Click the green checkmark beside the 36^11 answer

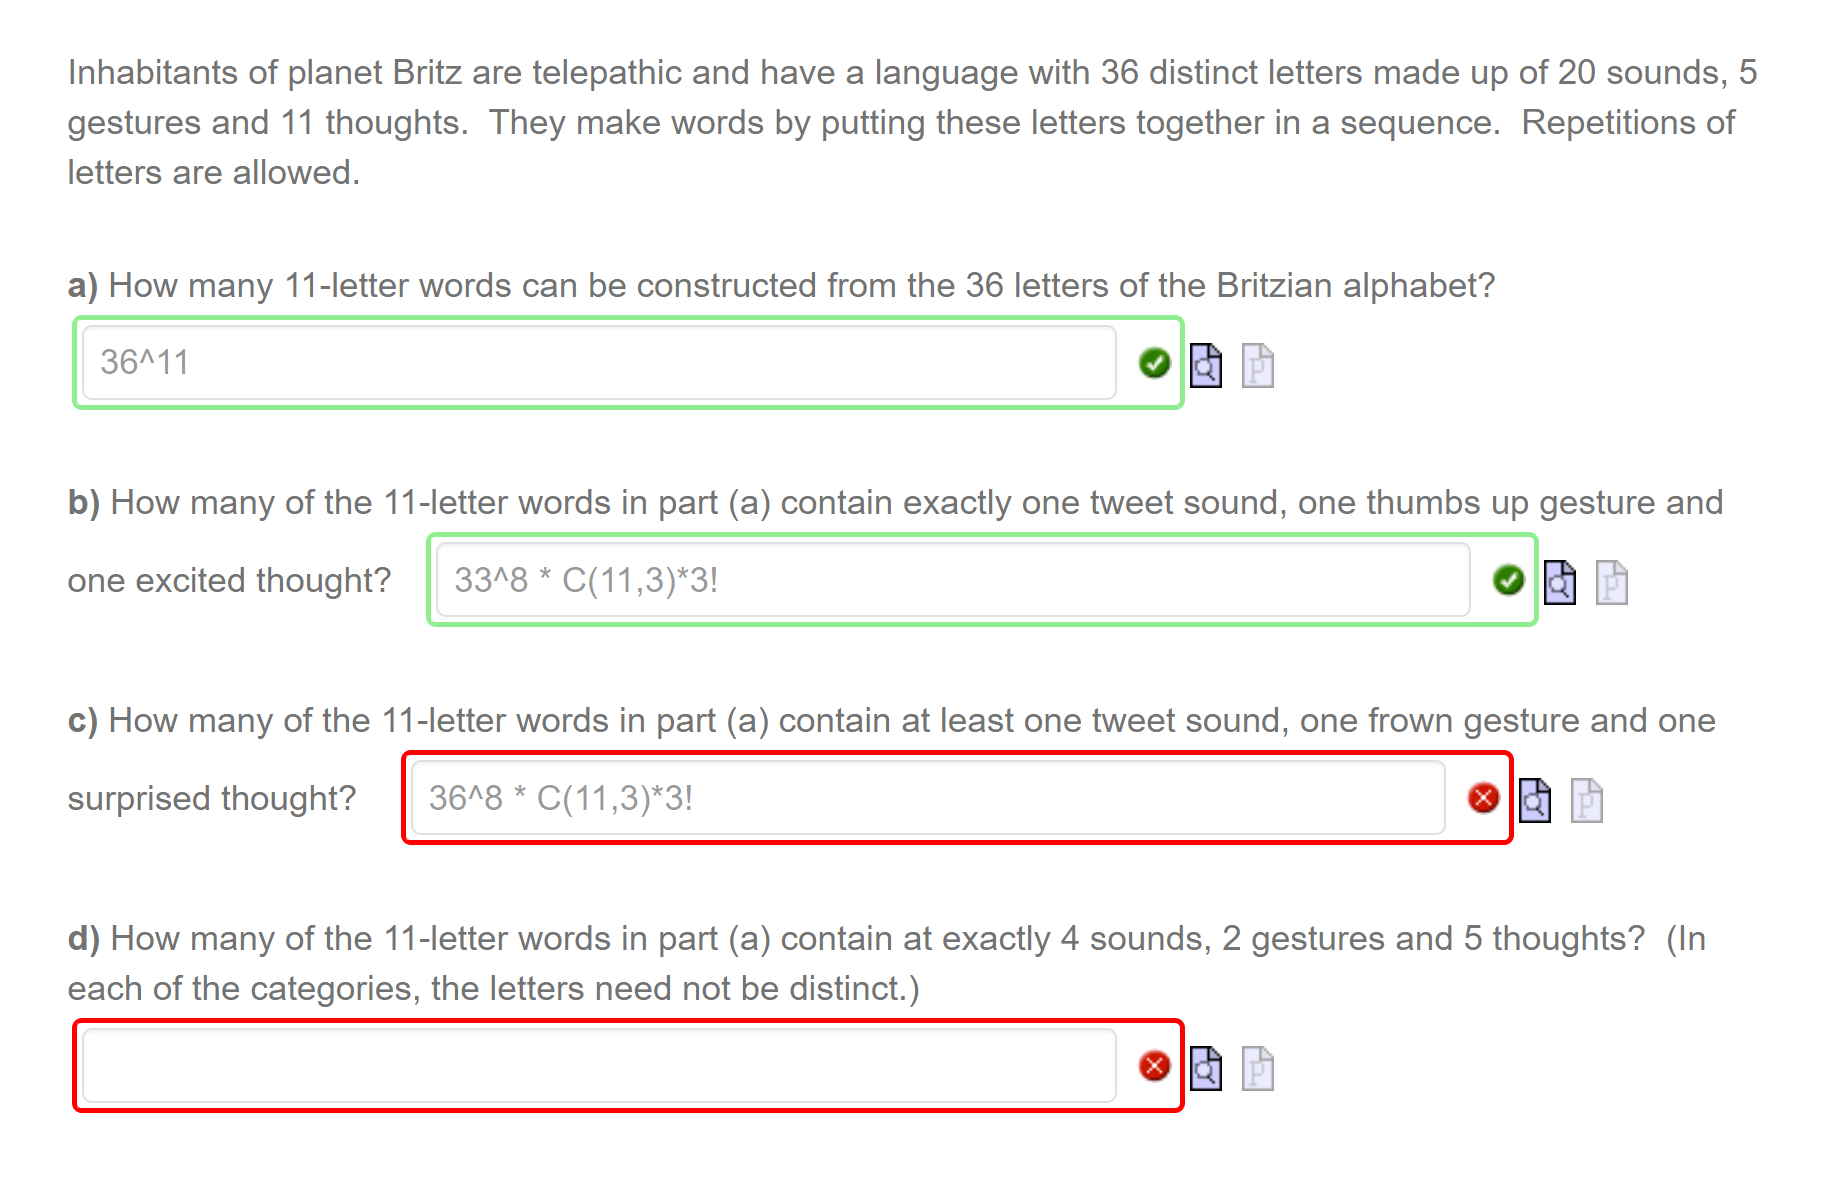click(x=1154, y=363)
